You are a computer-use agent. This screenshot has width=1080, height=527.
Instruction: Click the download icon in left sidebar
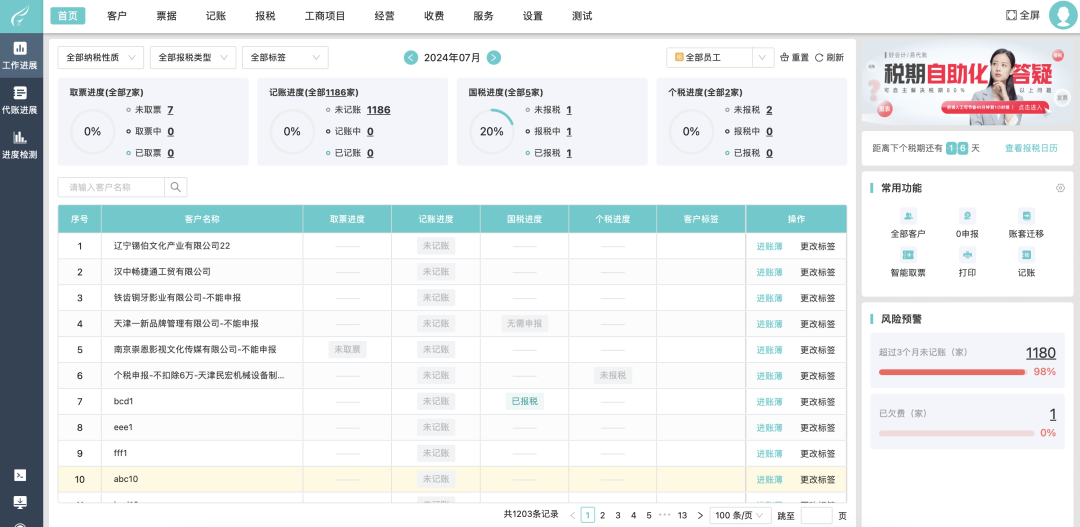20,501
